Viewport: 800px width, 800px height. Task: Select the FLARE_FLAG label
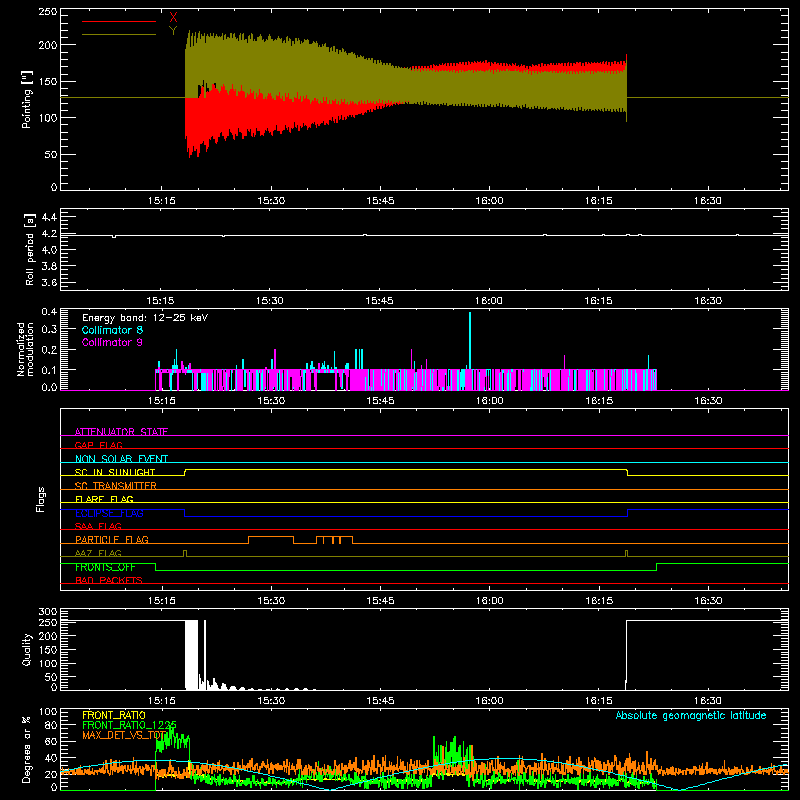click(104, 499)
